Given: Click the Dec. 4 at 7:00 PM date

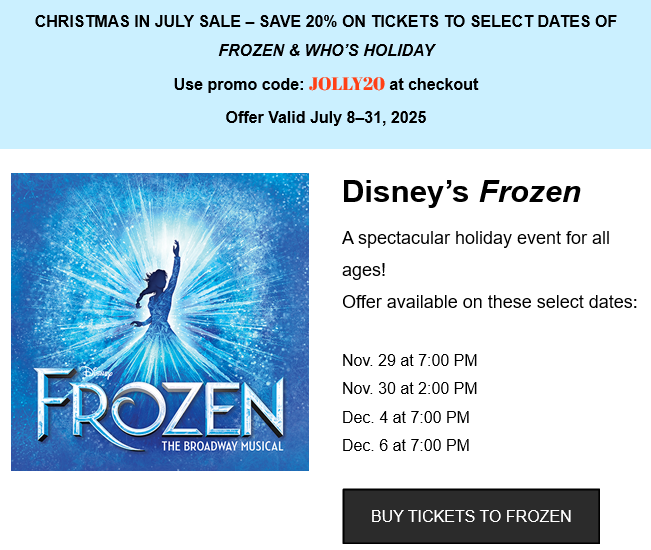Looking at the screenshot, I should (x=406, y=417).
